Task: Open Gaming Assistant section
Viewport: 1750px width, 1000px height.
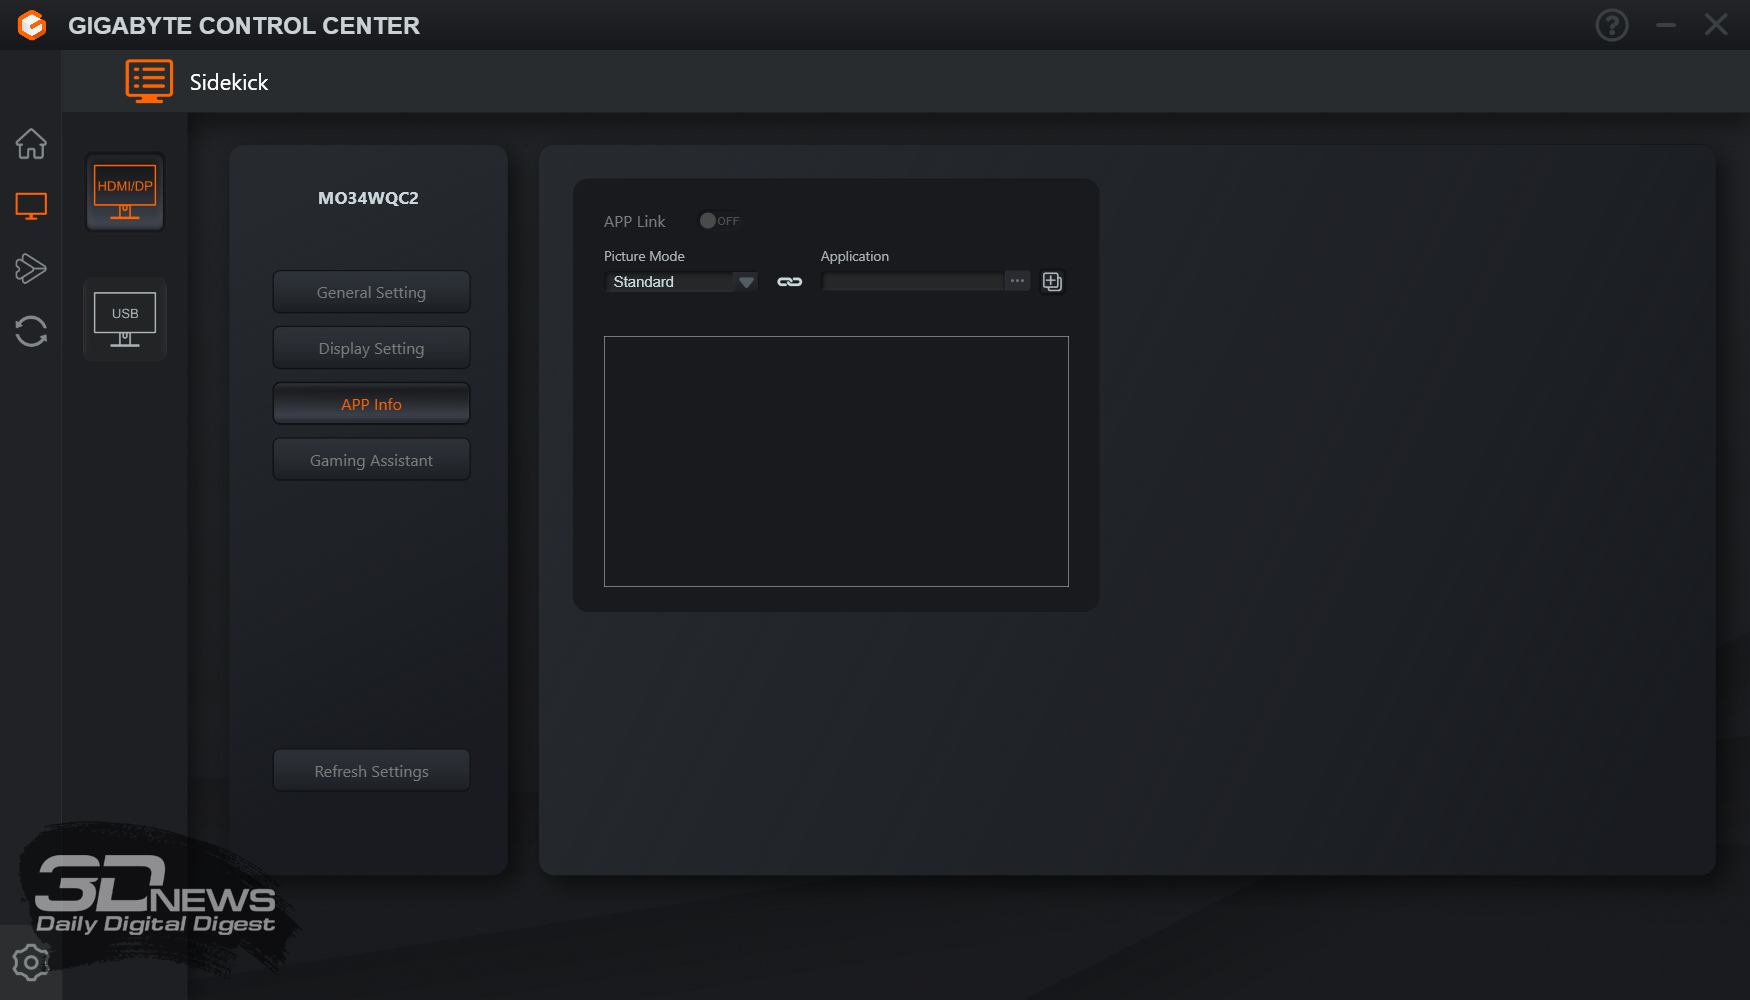Action: click(371, 460)
